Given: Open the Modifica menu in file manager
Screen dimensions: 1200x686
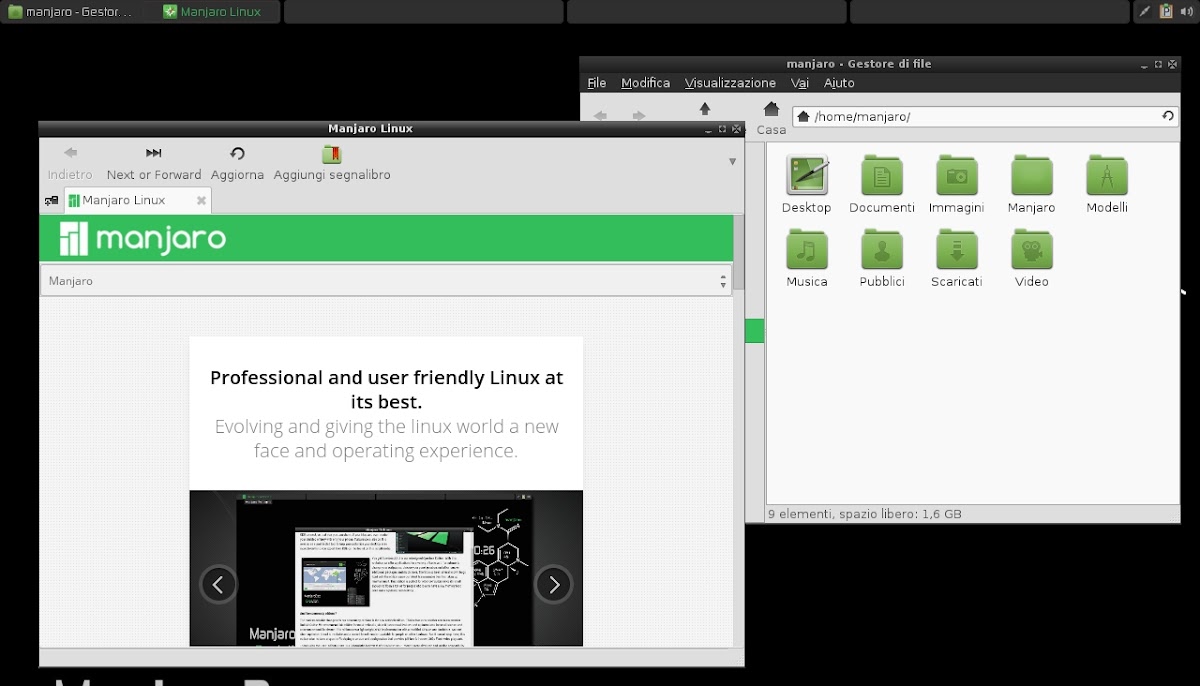Looking at the screenshot, I should coord(645,83).
